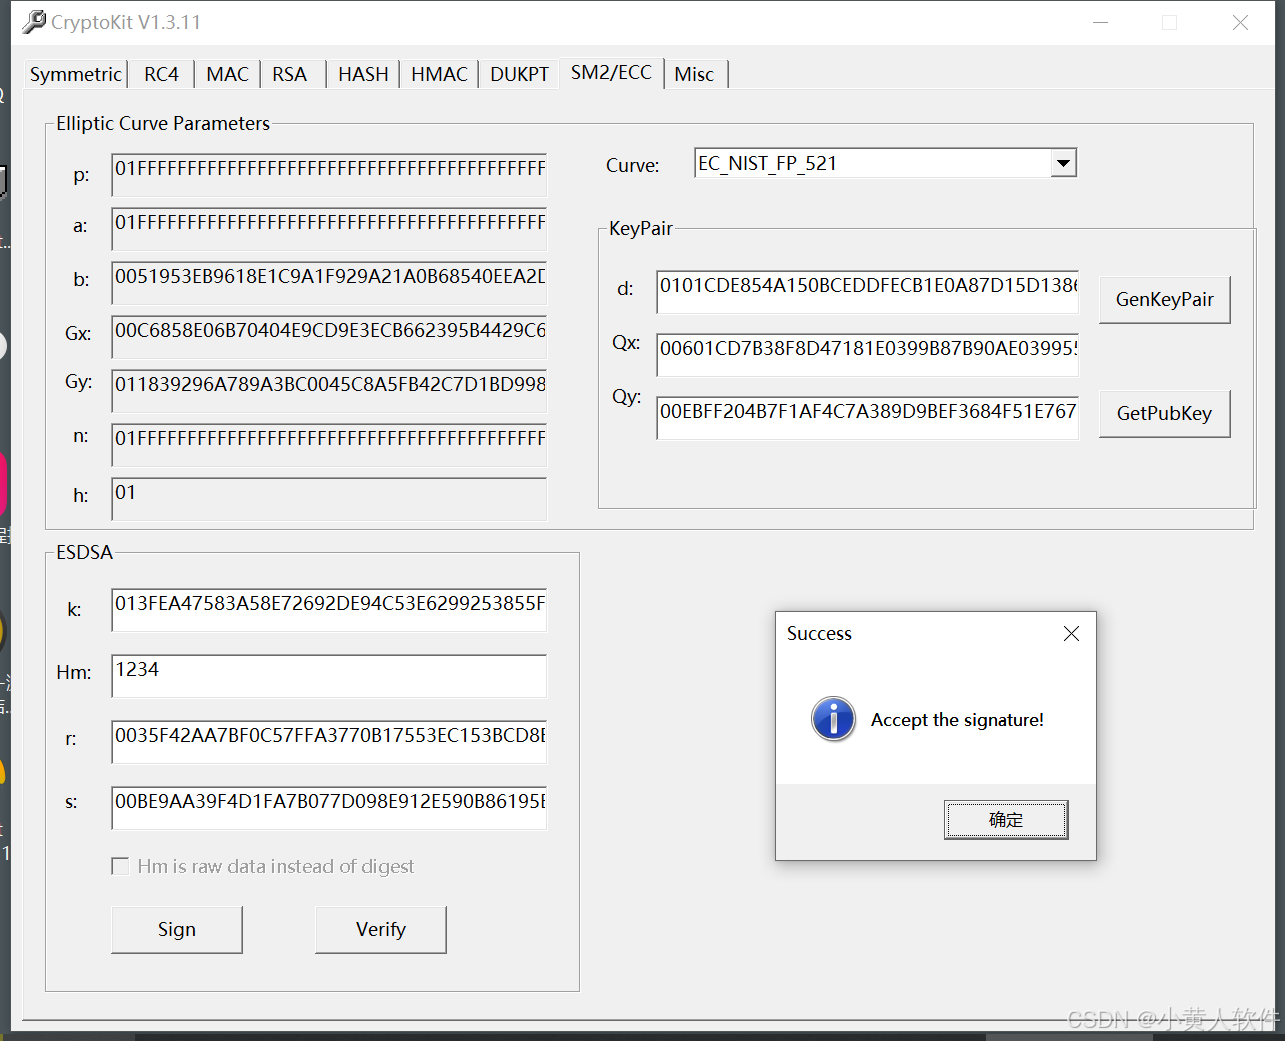Enable the Hm is raw data checkbox

tap(120, 866)
